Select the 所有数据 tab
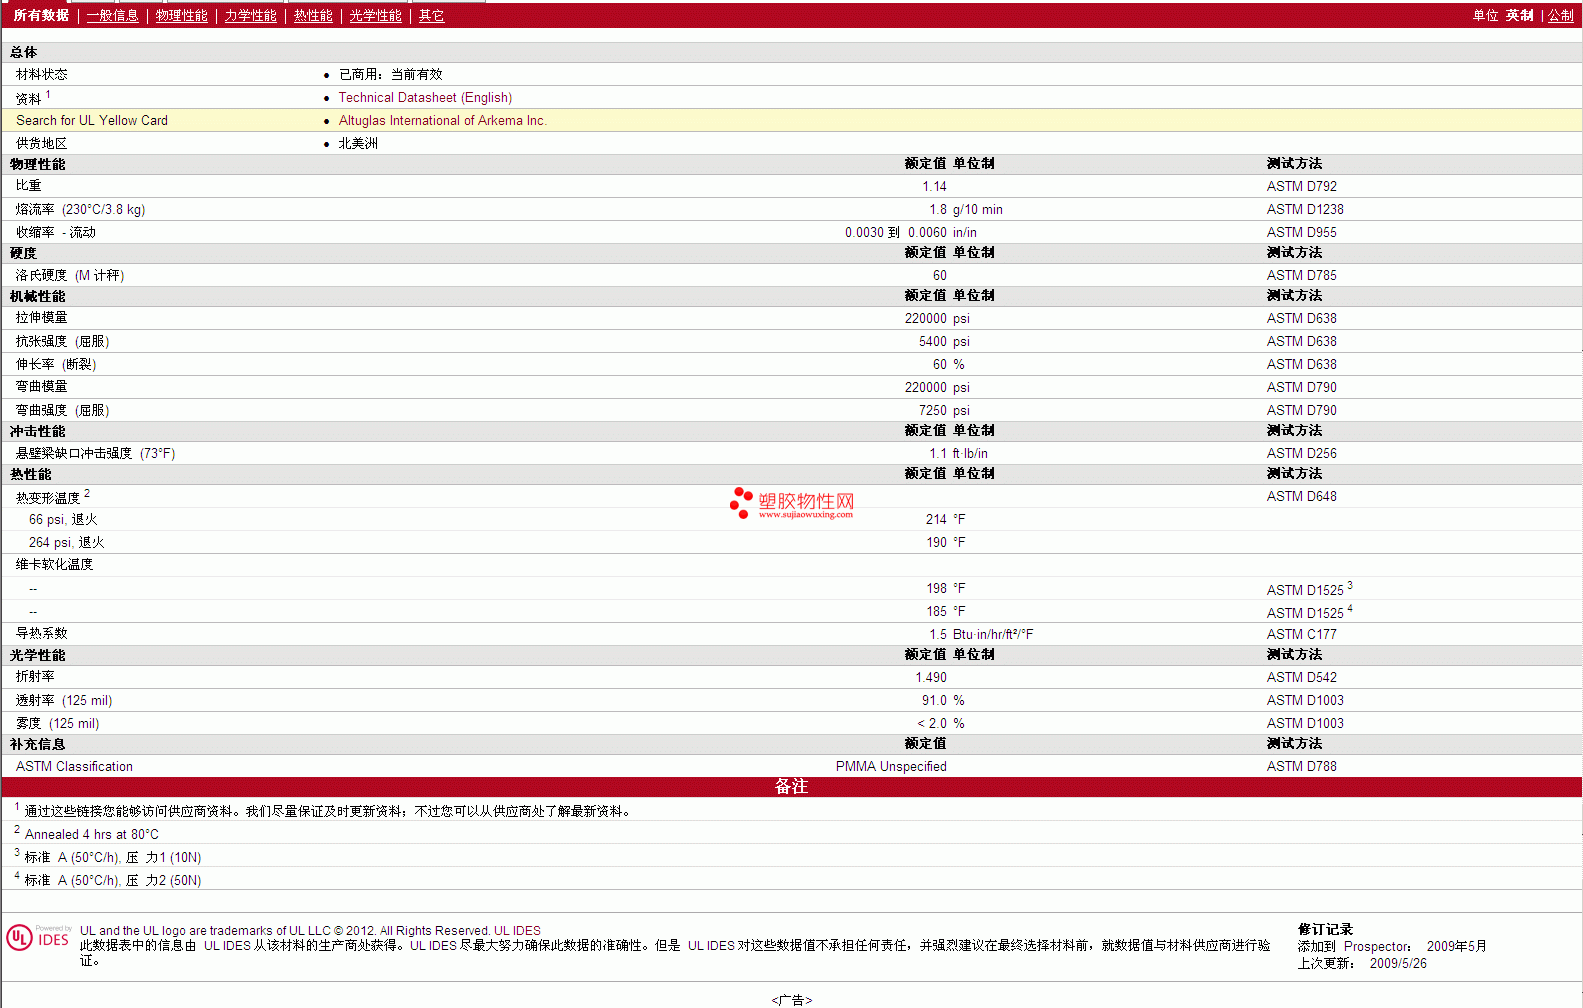Image resolution: width=1583 pixels, height=1008 pixels. pos(41,16)
